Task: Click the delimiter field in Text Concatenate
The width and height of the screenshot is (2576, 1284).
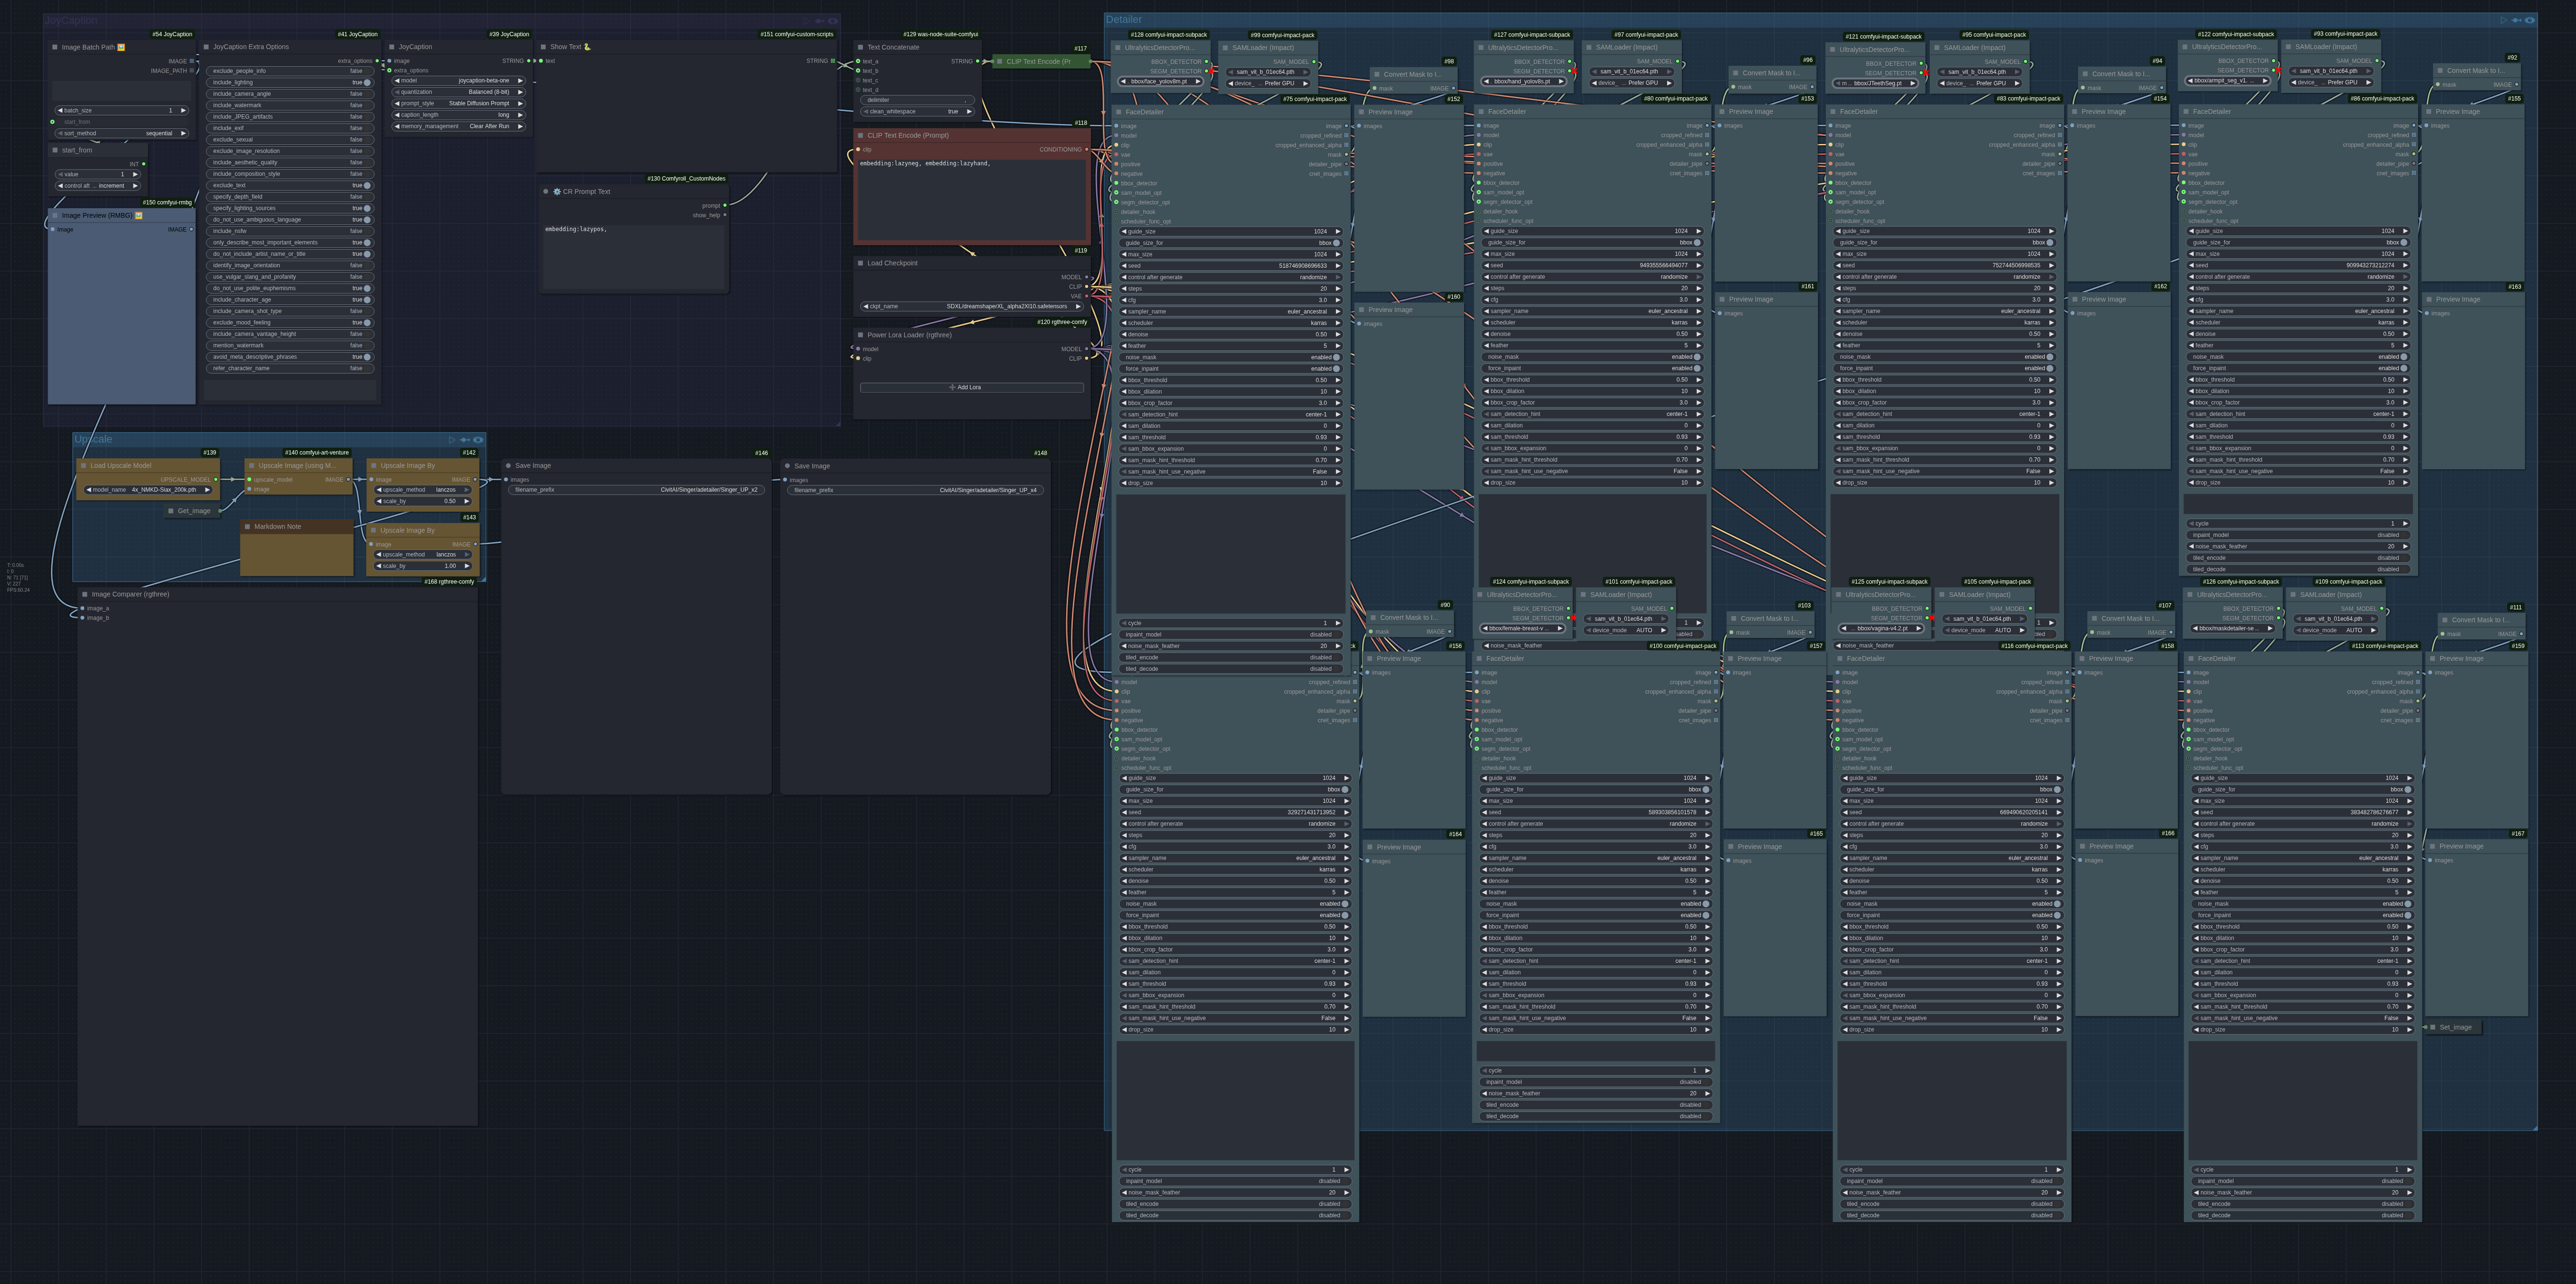Action: [x=917, y=100]
